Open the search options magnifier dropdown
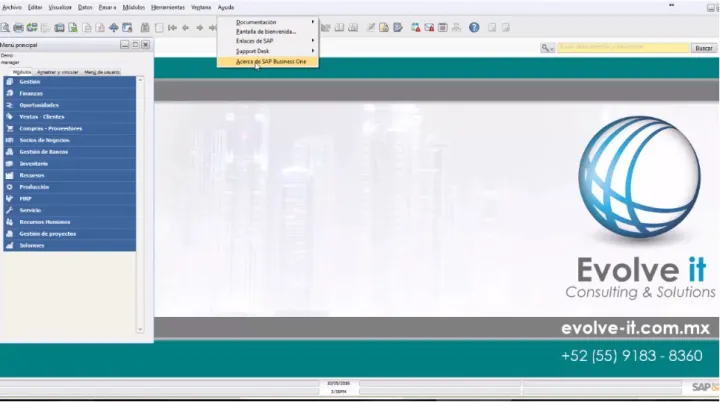This screenshot has height=402, width=720. pos(547,47)
